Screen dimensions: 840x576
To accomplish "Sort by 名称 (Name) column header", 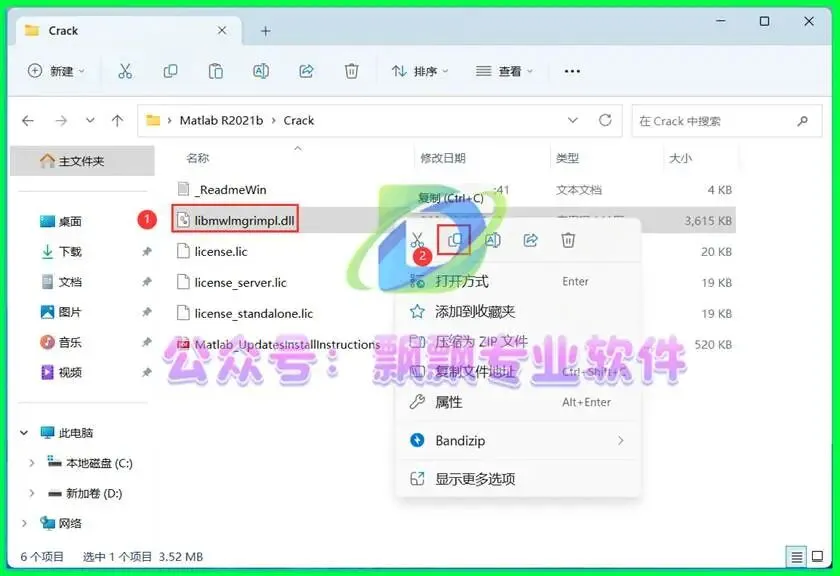I will coord(198,158).
